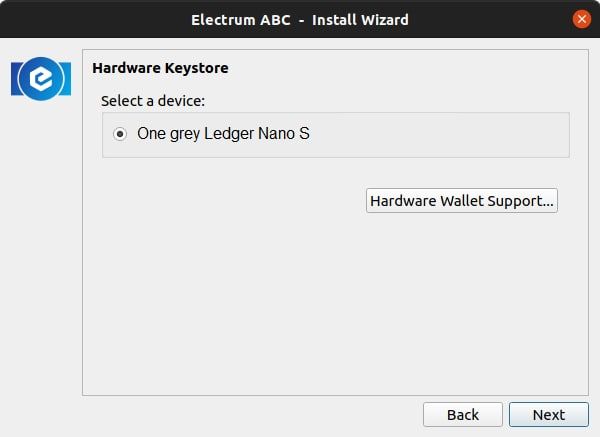Select the Ledger Nano S radio button
600x437 pixels.
tap(121, 134)
